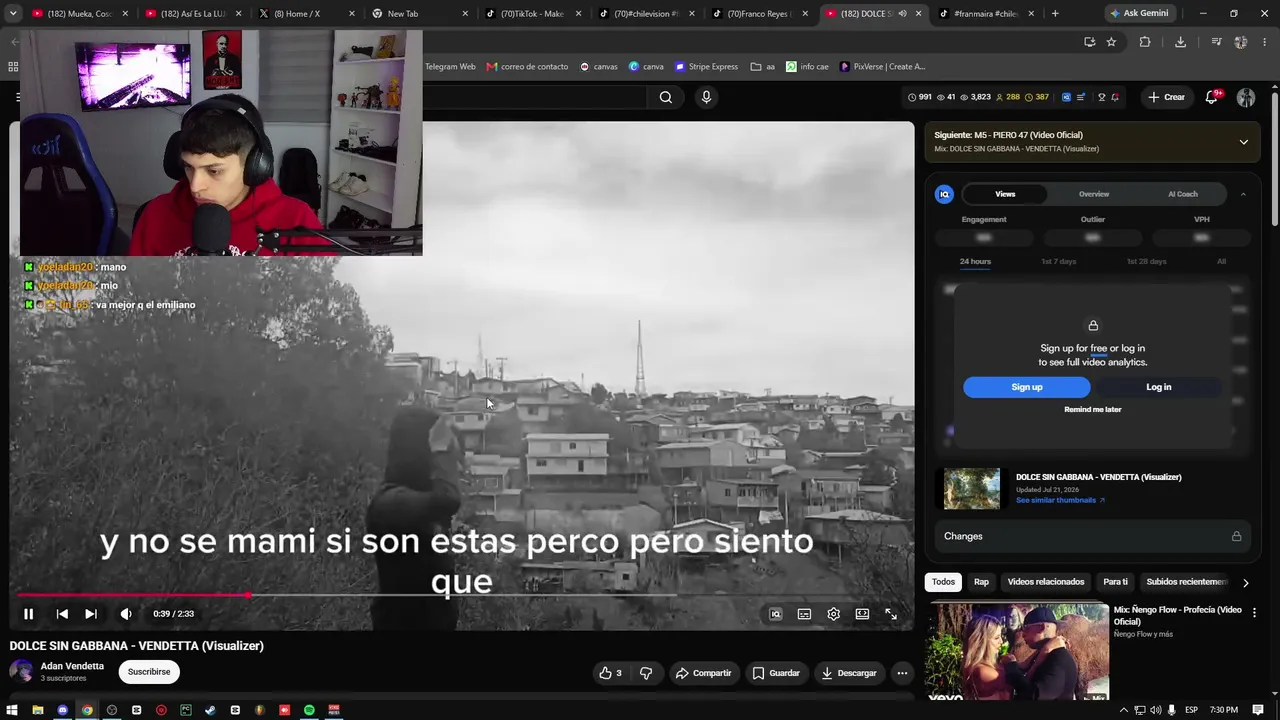Switch to the Overview analytics tab
Screen dimensions: 1280x720
click(1094, 194)
